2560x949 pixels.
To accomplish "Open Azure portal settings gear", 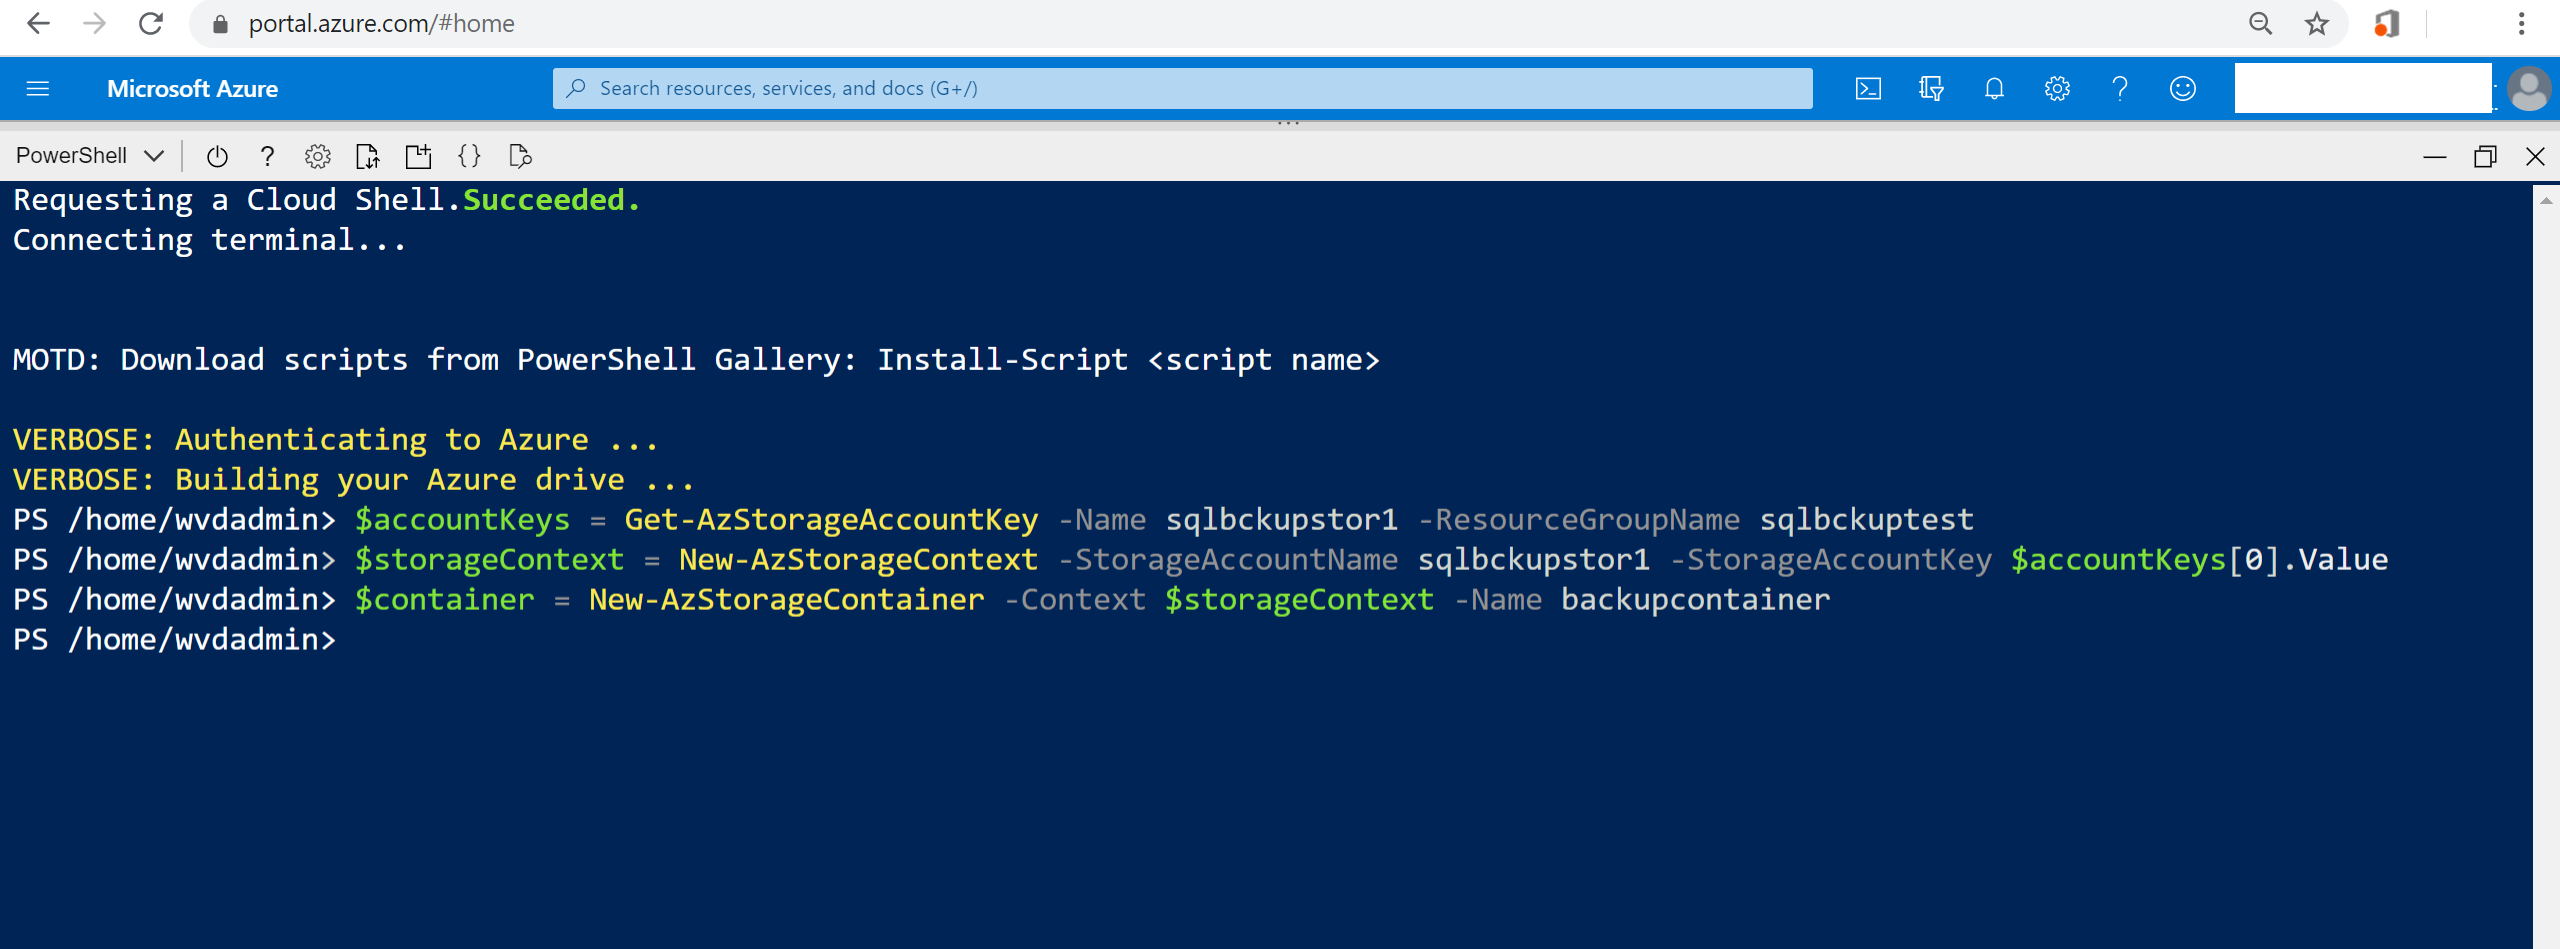I will click(x=2057, y=89).
